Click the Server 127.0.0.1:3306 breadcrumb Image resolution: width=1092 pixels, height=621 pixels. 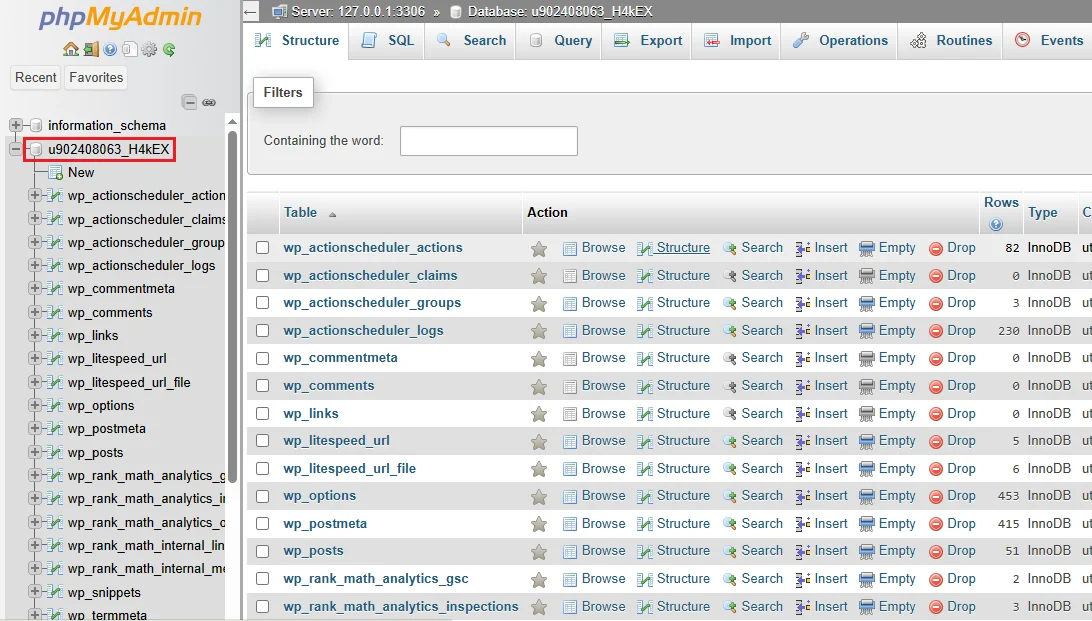click(358, 11)
